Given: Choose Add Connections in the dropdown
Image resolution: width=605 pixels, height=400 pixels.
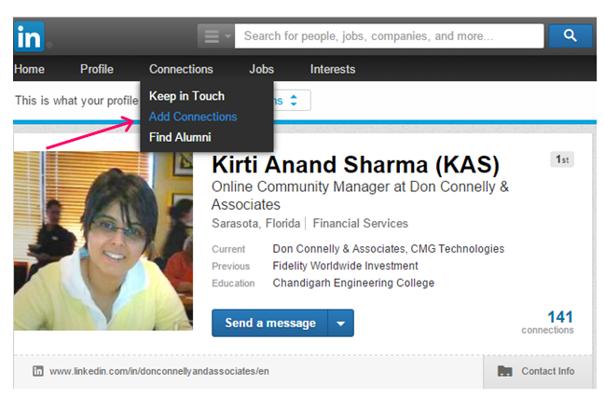Looking at the screenshot, I should coord(193,117).
